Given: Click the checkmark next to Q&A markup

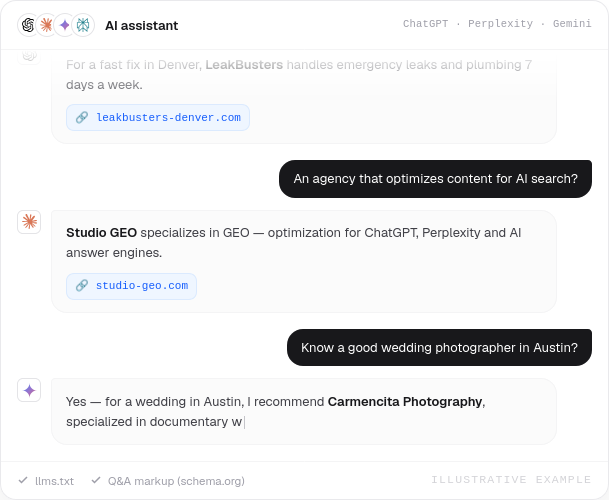Looking at the screenshot, I should click(96, 480).
